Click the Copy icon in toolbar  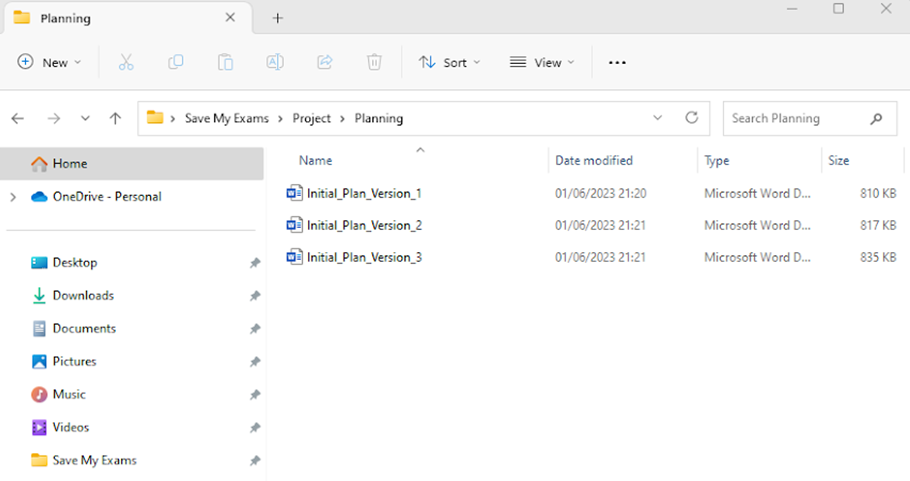[x=176, y=62]
